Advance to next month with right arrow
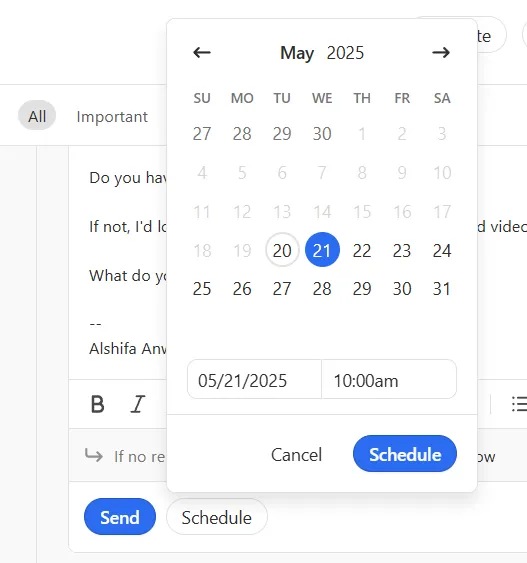 click(441, 52)
